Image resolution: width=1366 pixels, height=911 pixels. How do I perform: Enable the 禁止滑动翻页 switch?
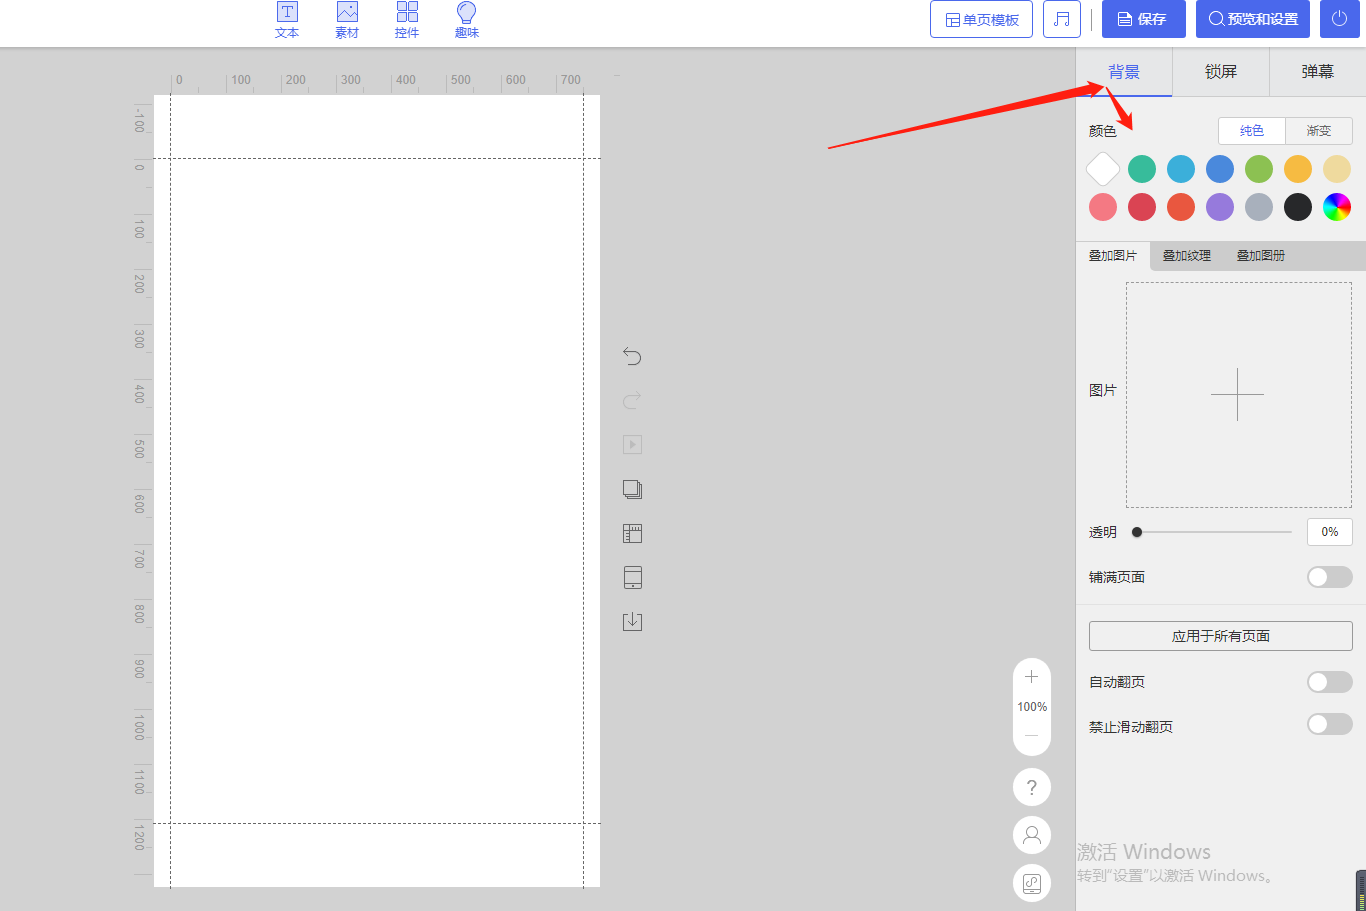(1330, 724)
